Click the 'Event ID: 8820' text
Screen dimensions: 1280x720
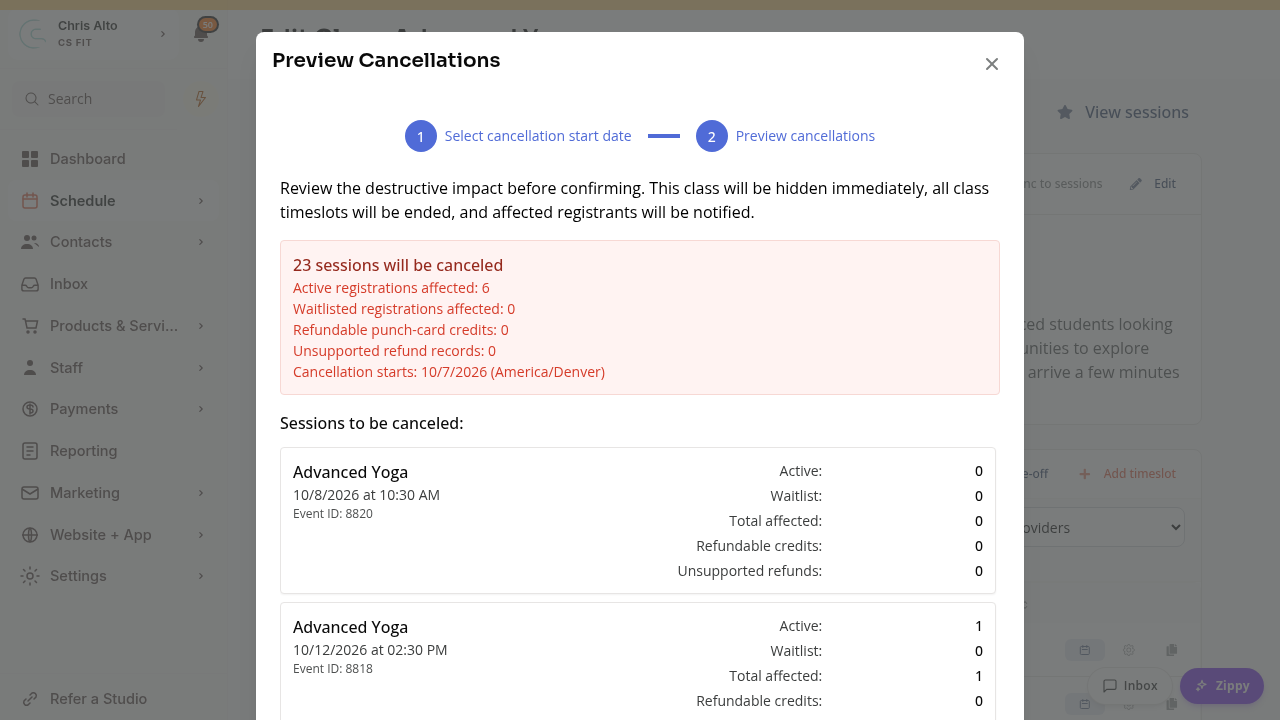click(x=333, y=514)
